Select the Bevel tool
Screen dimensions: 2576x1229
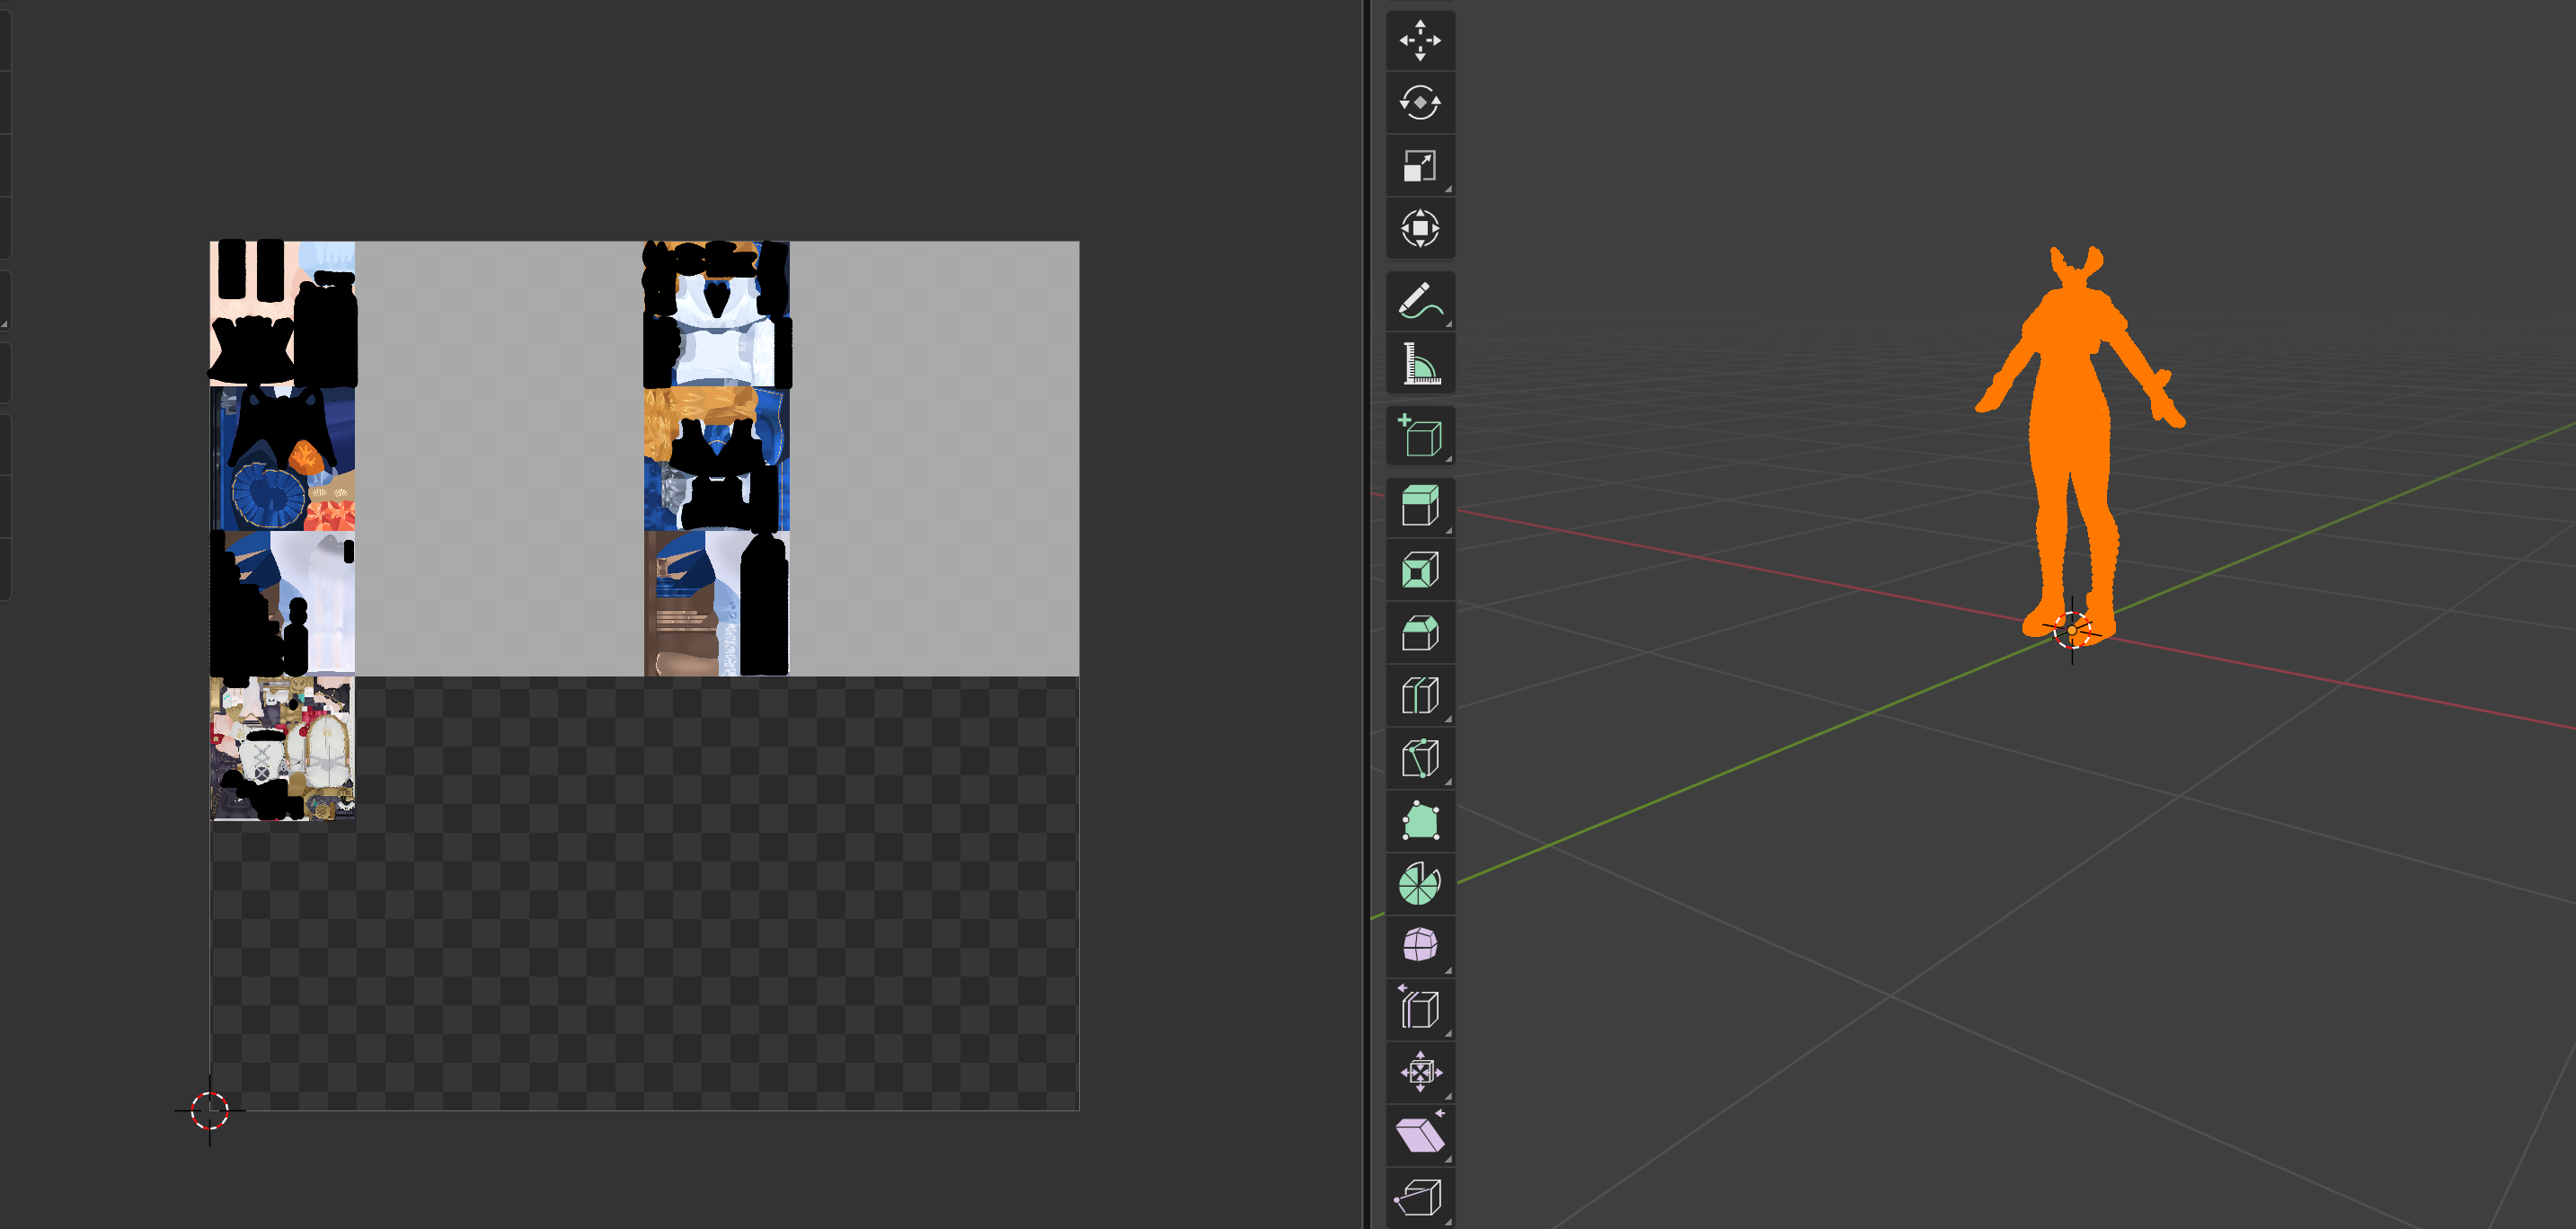[1420, 633]
